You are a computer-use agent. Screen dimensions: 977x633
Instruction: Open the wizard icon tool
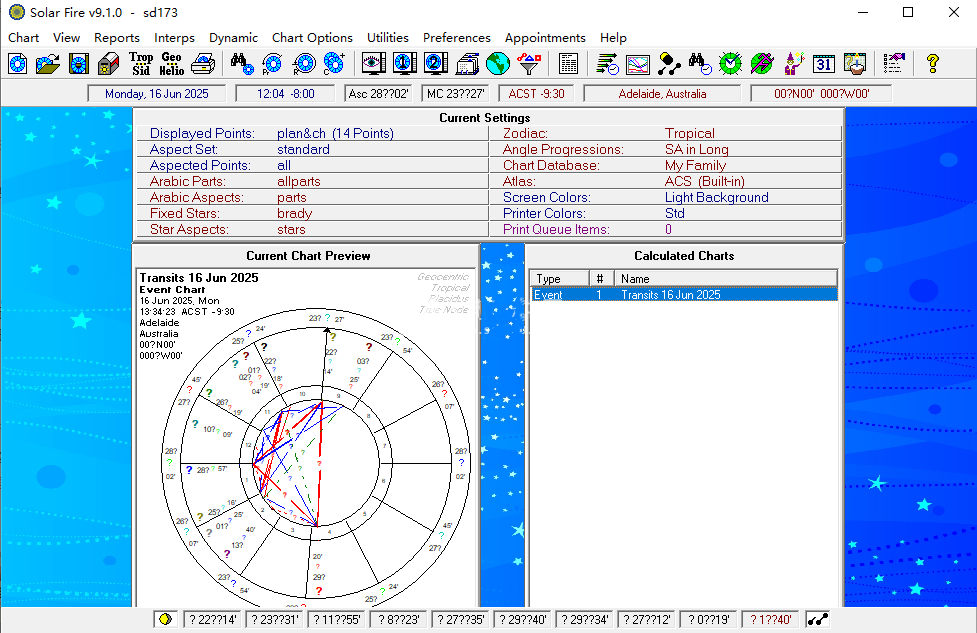[794, 64]
